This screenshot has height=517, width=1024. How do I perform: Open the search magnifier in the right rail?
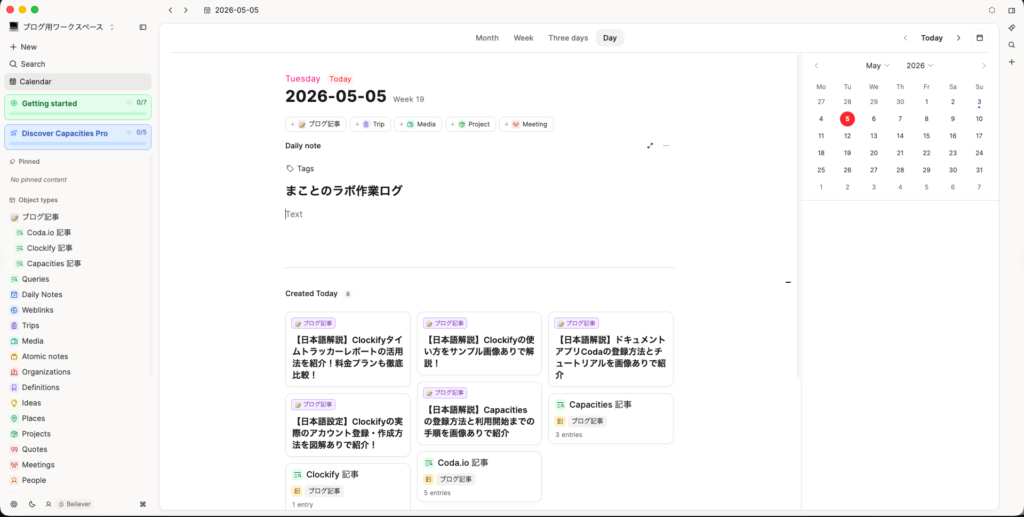(1012, 45)
